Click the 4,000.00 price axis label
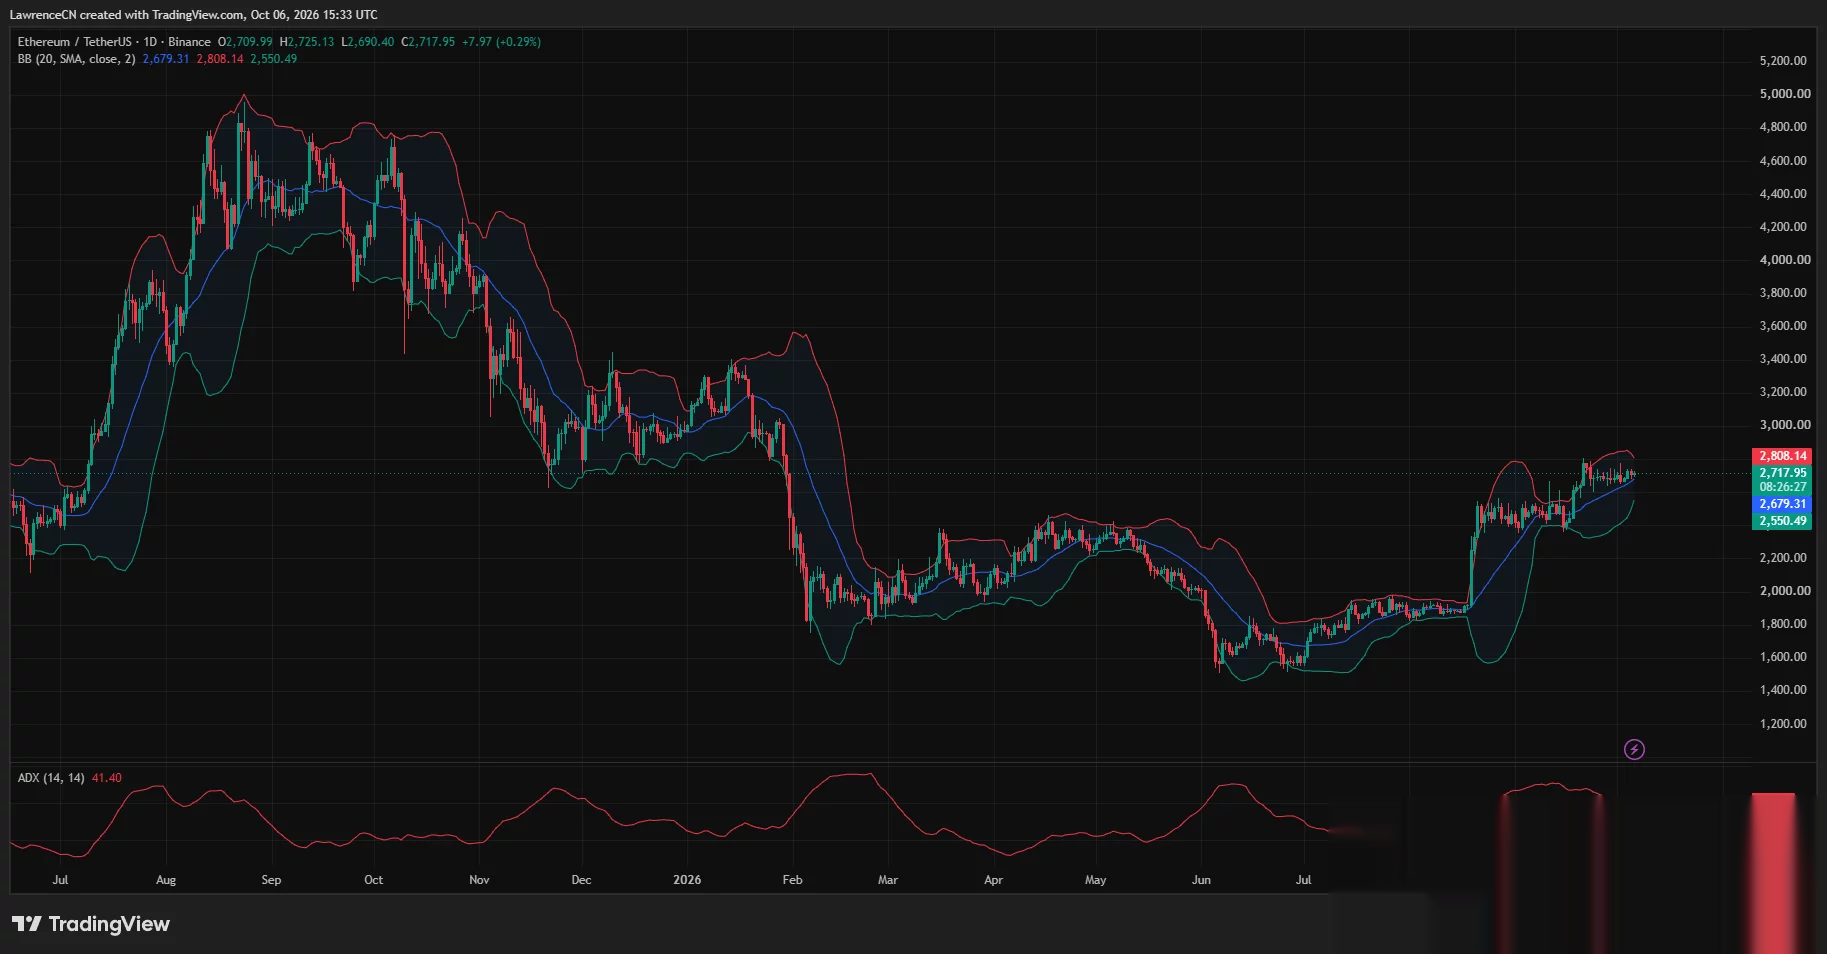The width and height of the screenshot is (1827, 954). [x=1784, y=260]
